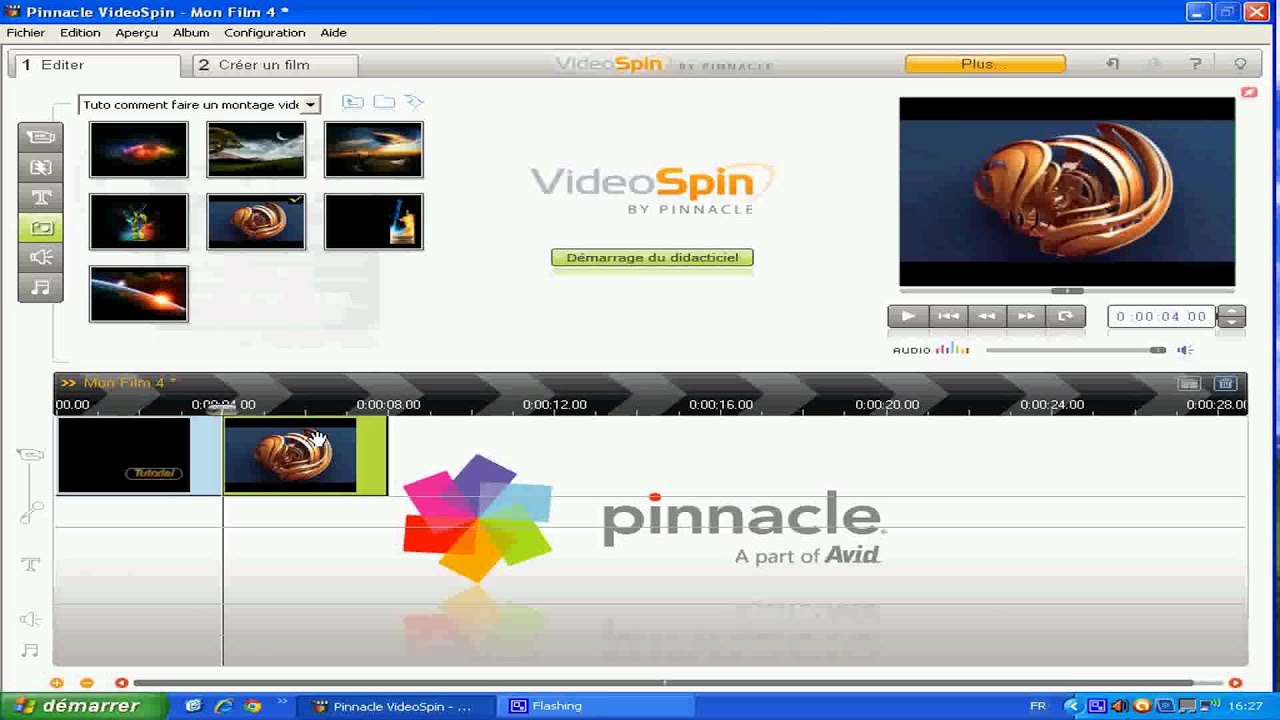Click the FR language indicator in tray
The height and width of the screenshot is (720, 1280).
1038,706
